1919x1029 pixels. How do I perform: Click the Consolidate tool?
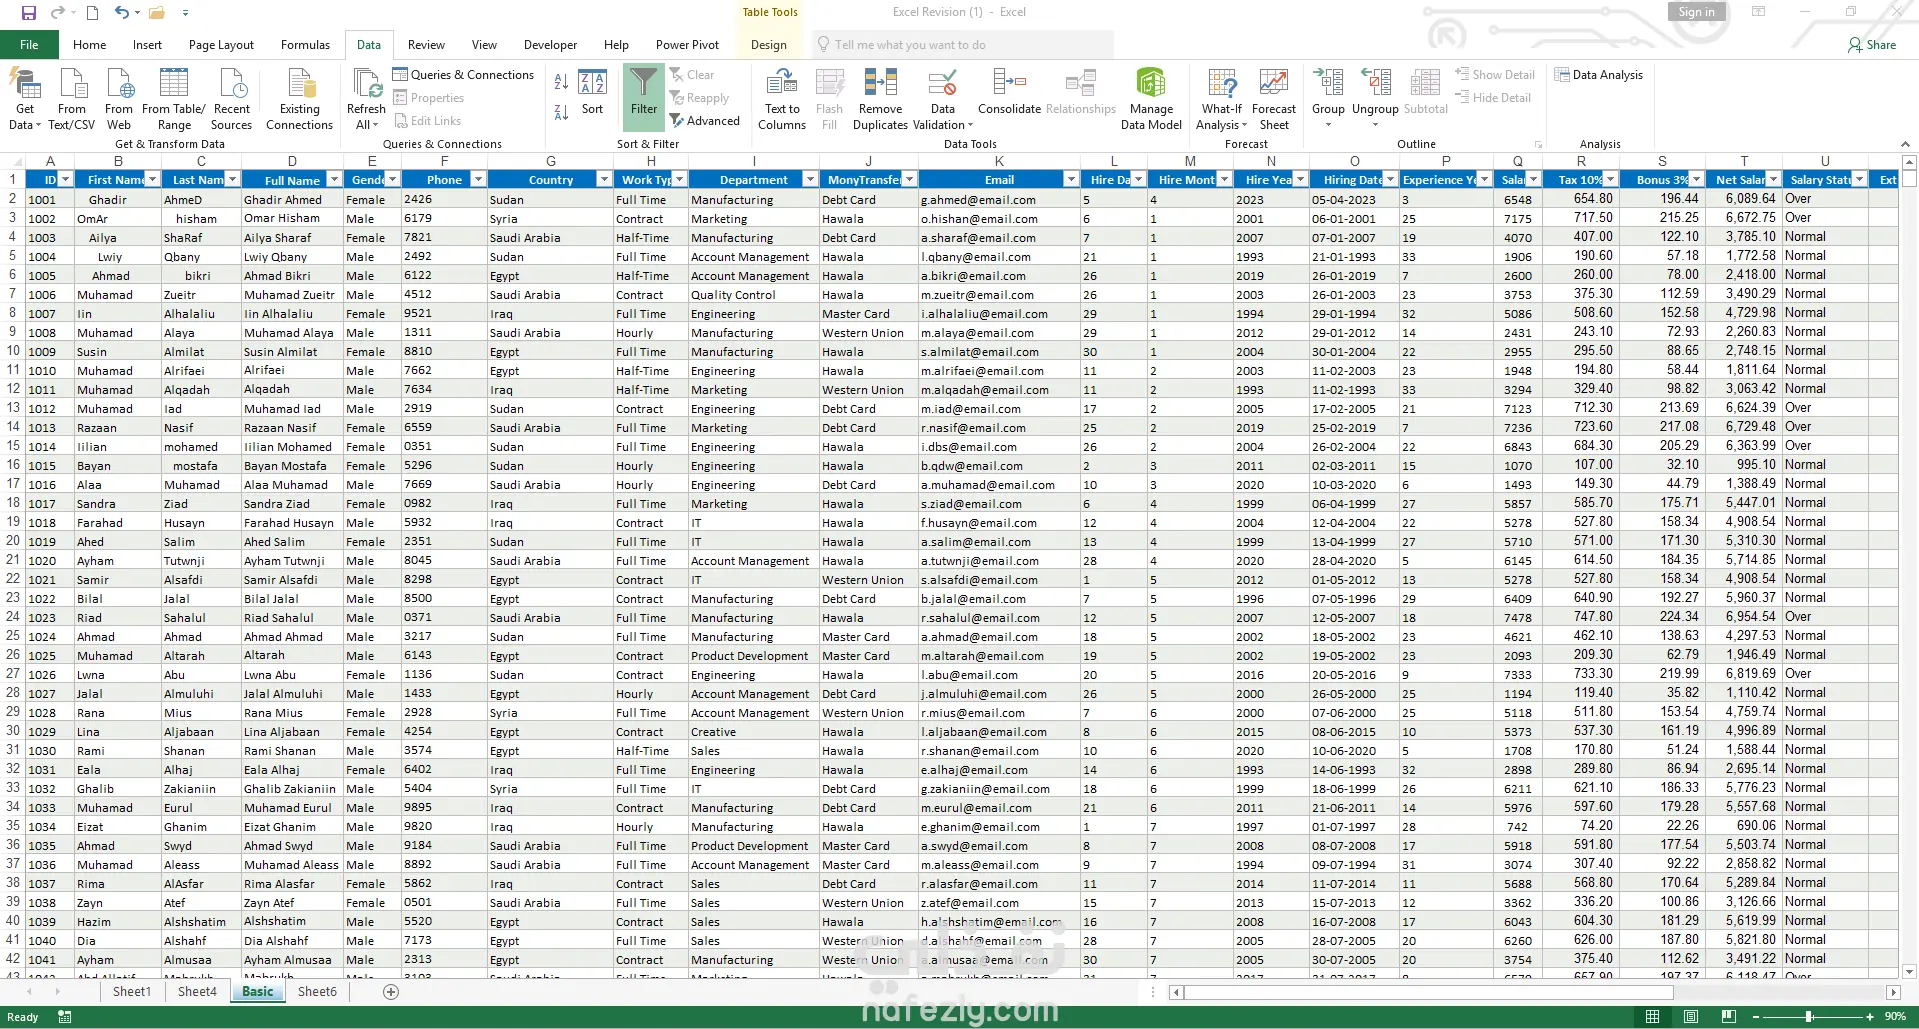point(1009,92)
